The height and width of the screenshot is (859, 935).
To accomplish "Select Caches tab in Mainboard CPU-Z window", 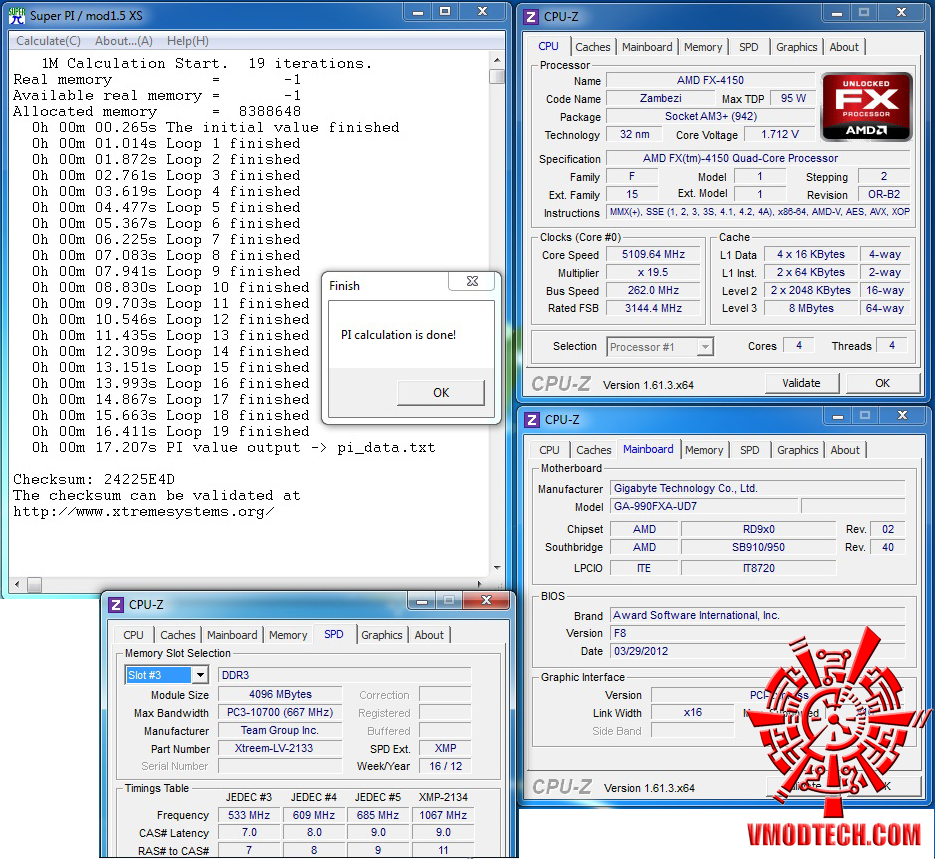I will coord(594,450).
